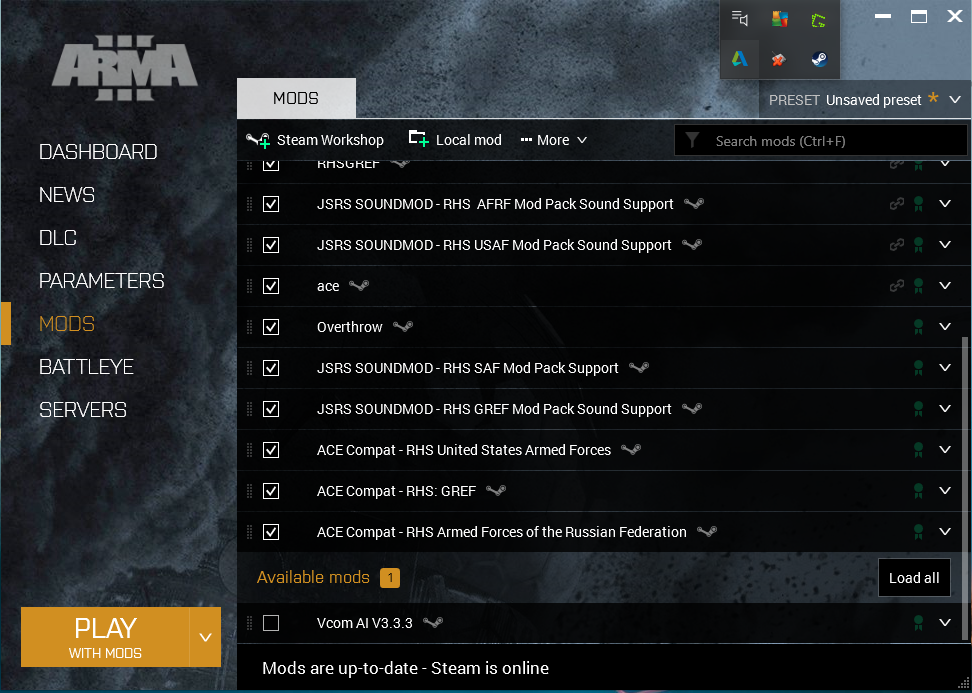Uncheck the Overthrow mod checkbox
972x693 pixels.
point(271,327)
